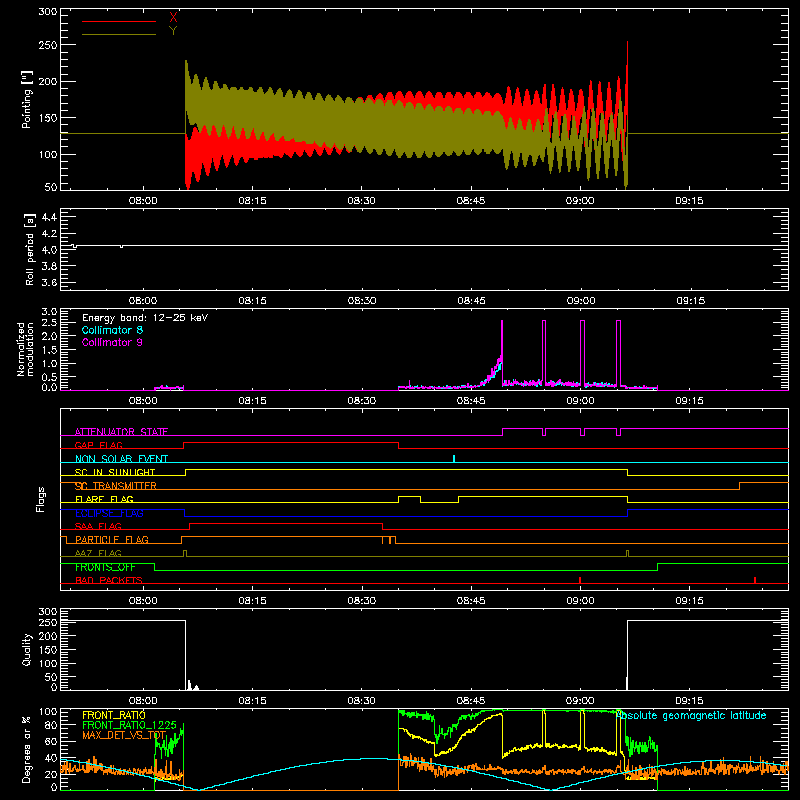The width and height of the screenshot is (800, 800).
Task: Click the 09:00 tick label under Flags plot
Action: 580,601
